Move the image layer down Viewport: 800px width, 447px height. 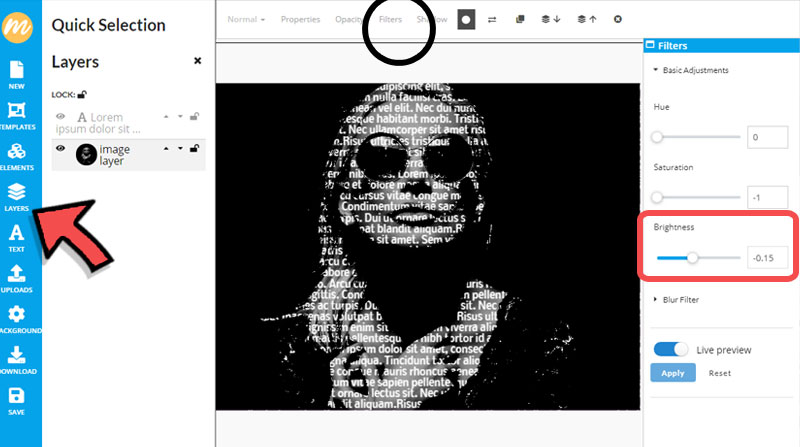[x=180, y=149]
